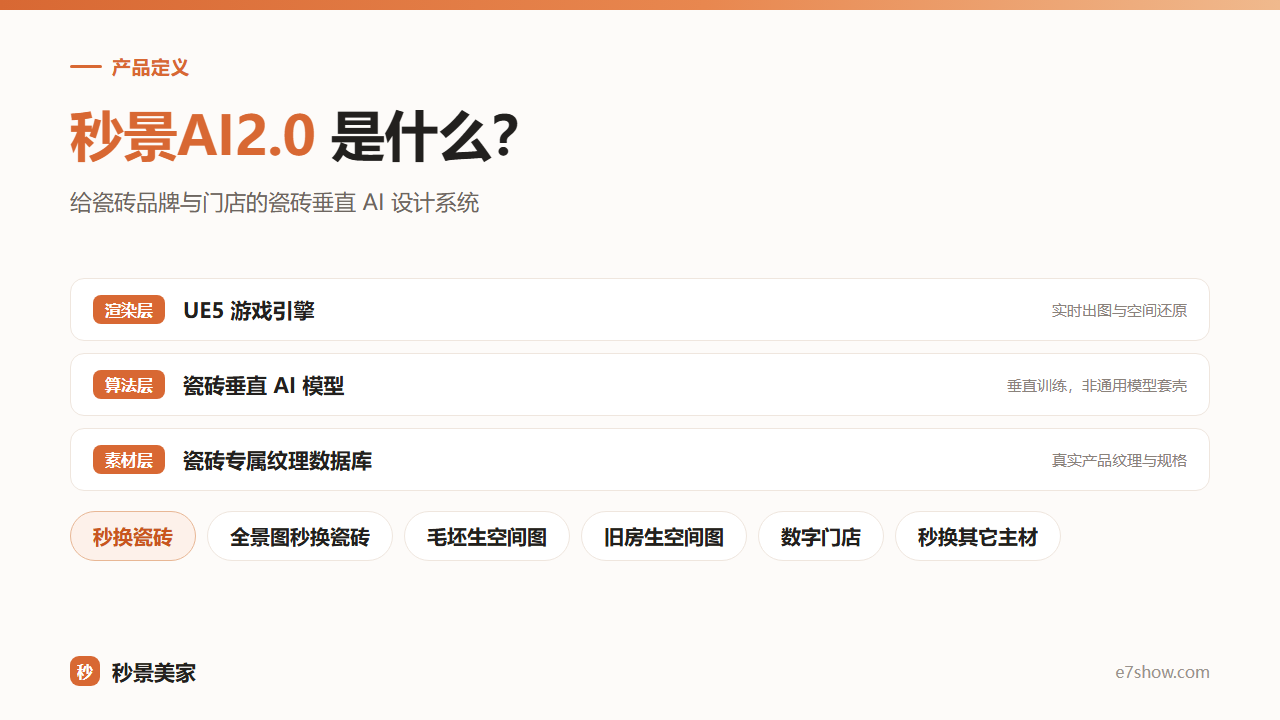Open the e7show.com link

(1163, 672)
